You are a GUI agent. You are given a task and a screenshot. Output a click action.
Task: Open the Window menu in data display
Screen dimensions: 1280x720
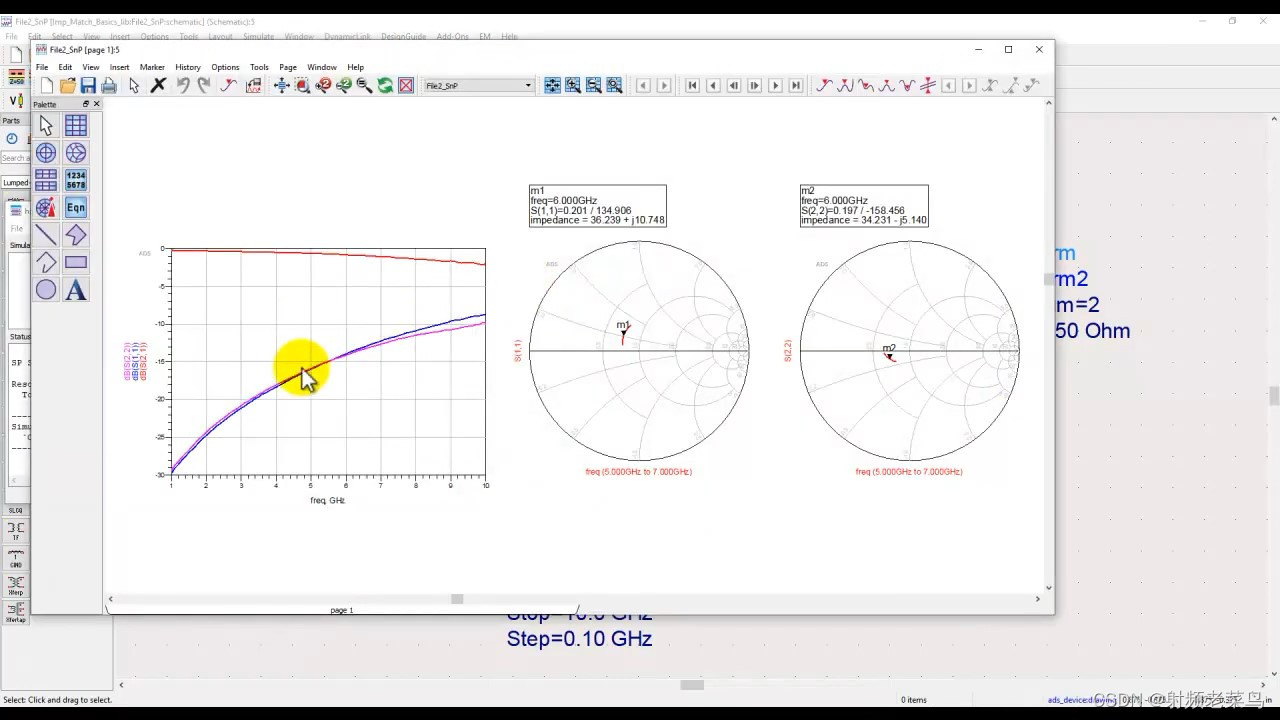[322, 67]
